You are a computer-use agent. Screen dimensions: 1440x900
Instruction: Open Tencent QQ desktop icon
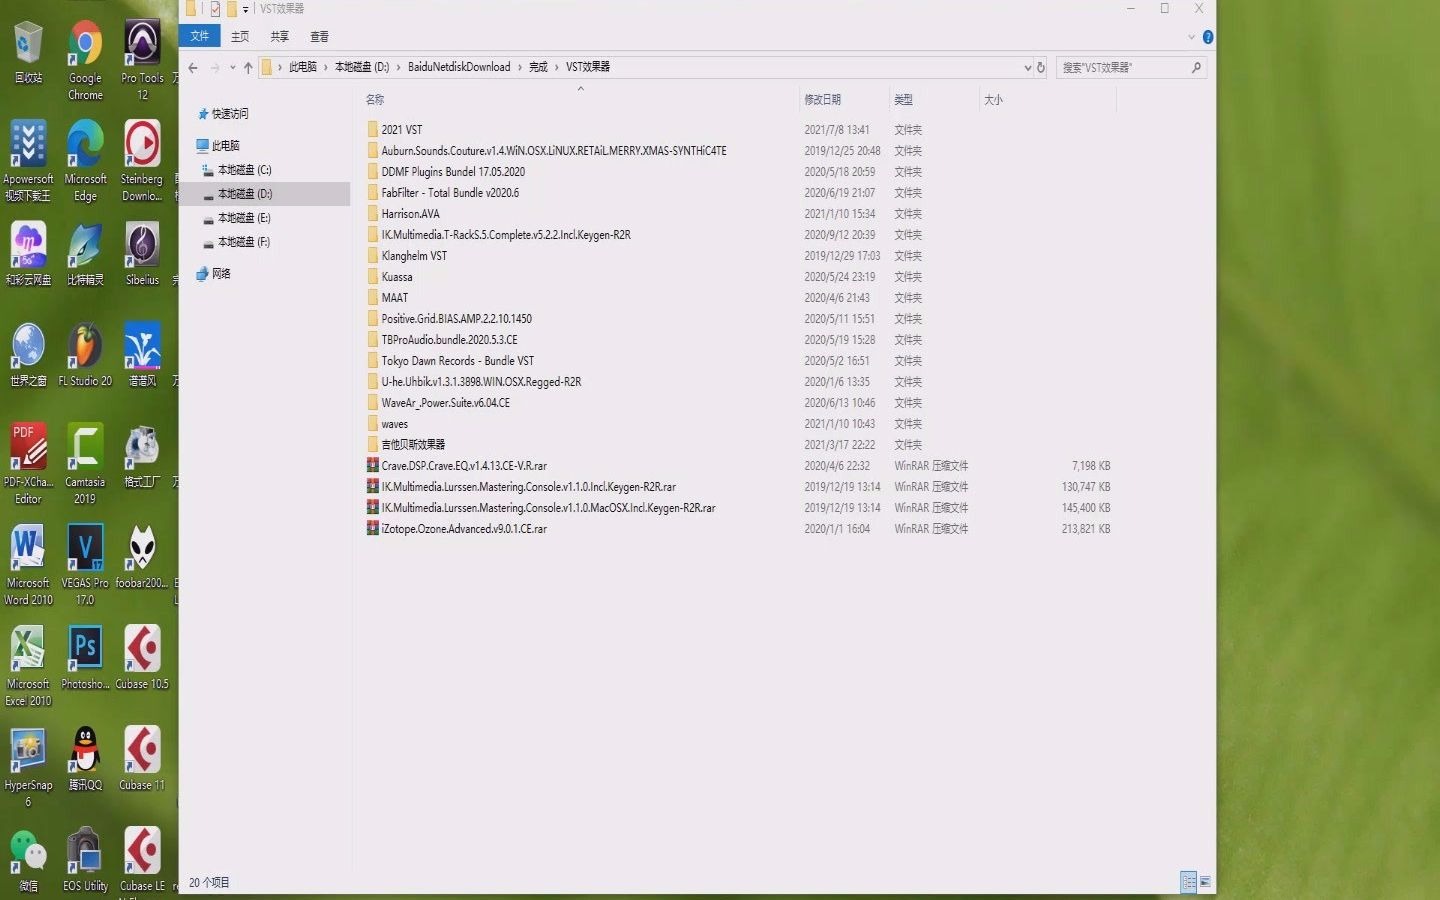pos(85,759)
